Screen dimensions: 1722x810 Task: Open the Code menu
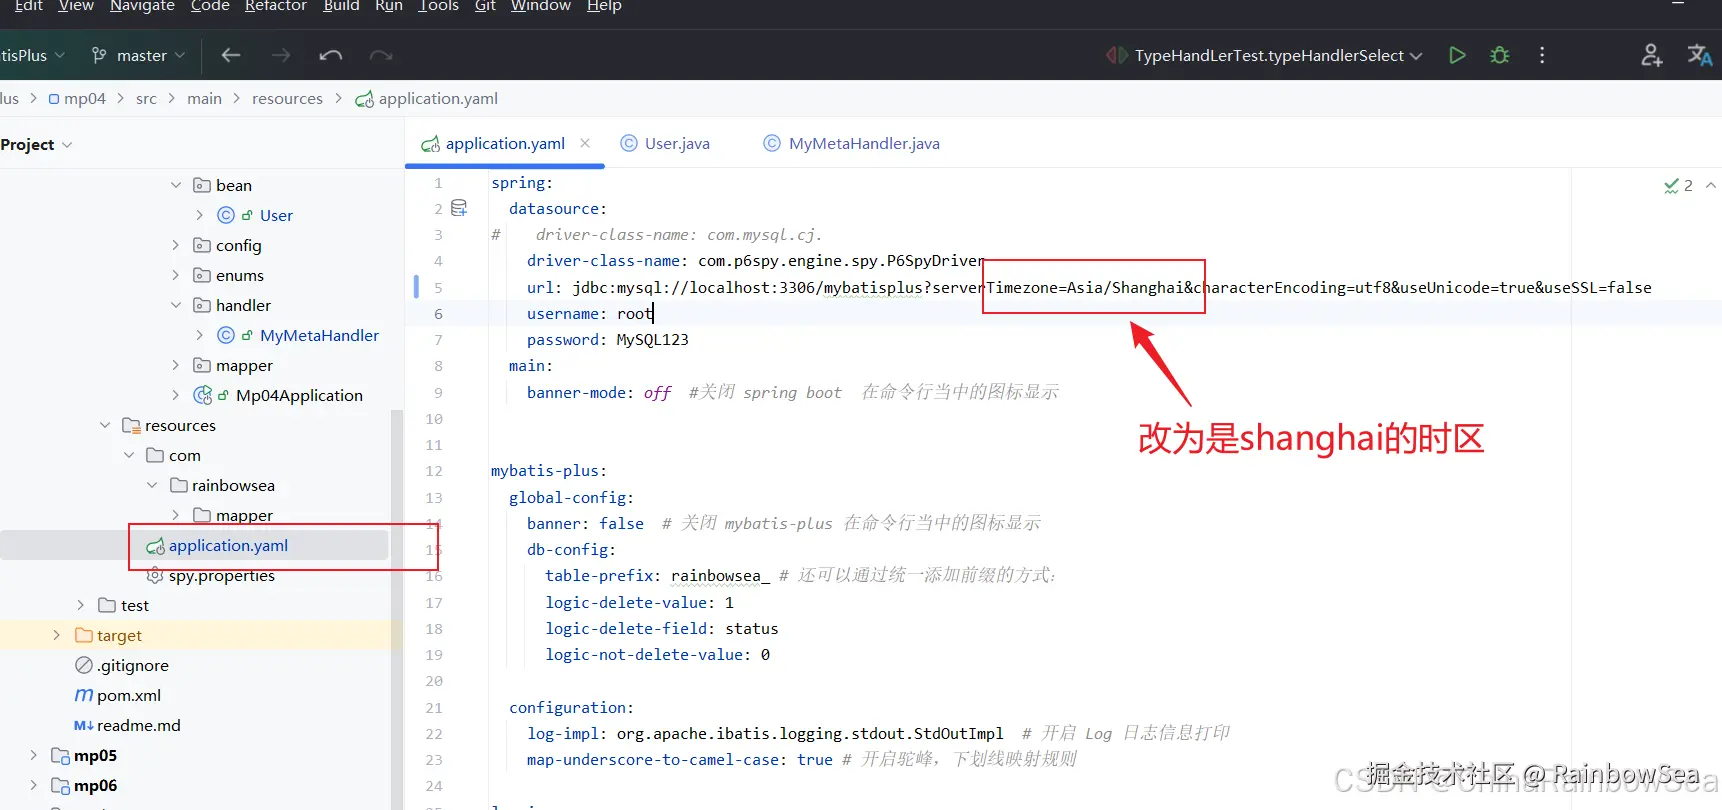pos(210,6)
